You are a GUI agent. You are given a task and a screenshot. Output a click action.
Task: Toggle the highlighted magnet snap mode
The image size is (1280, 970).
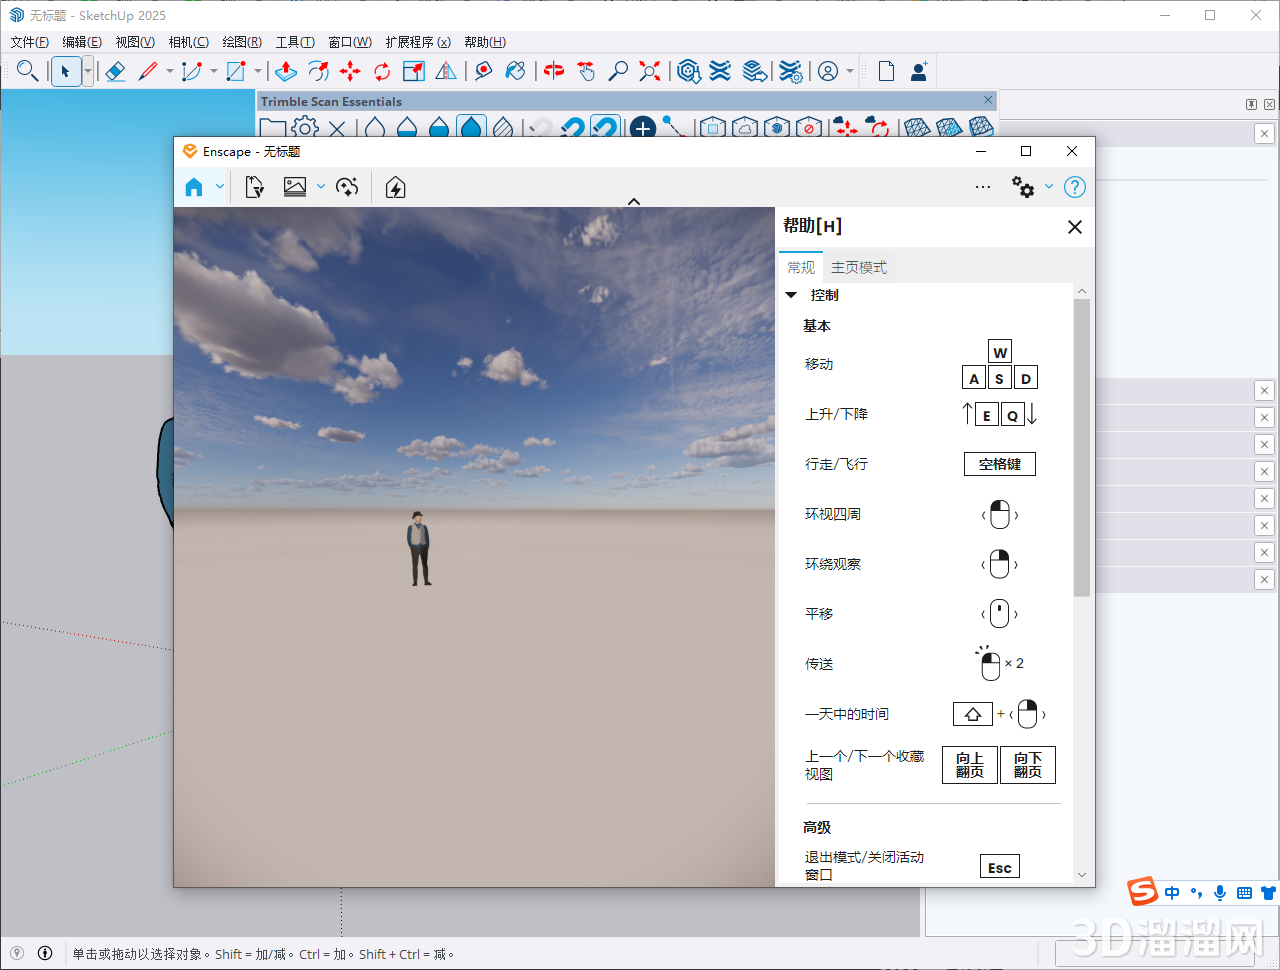pos(605,128)
